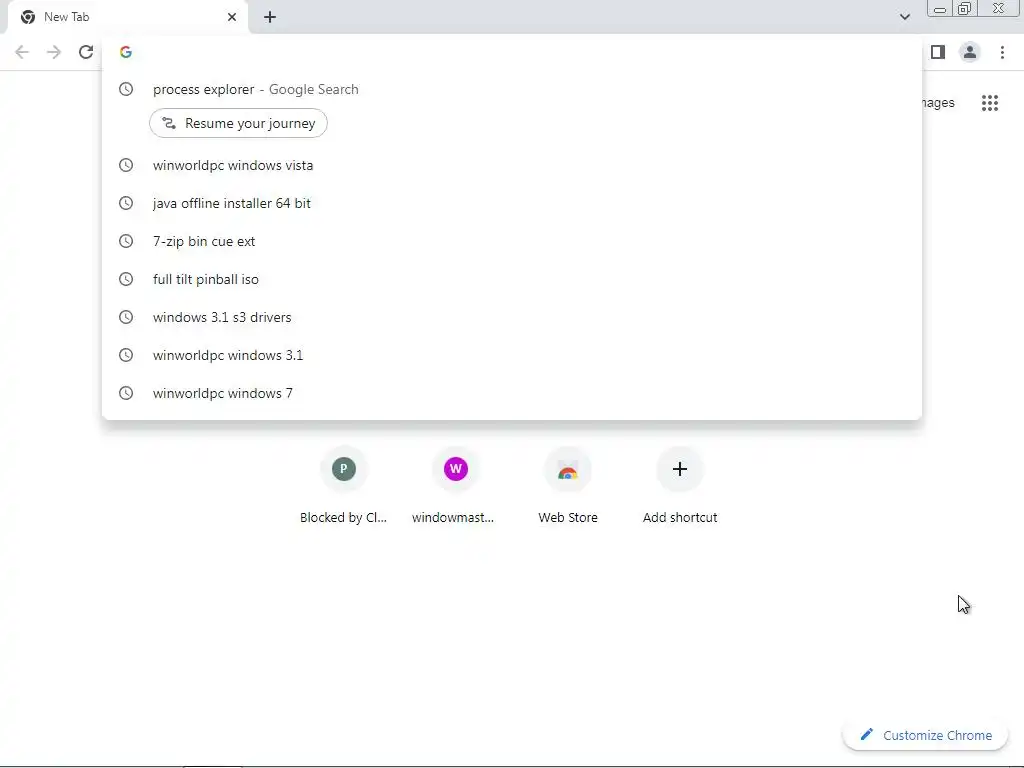Image resolution: width=1024 pixels, height=768 pixels.
Task: Select winworldpc windows 7 suggestion
Action: pyautogui.click(x=512, y=392)
